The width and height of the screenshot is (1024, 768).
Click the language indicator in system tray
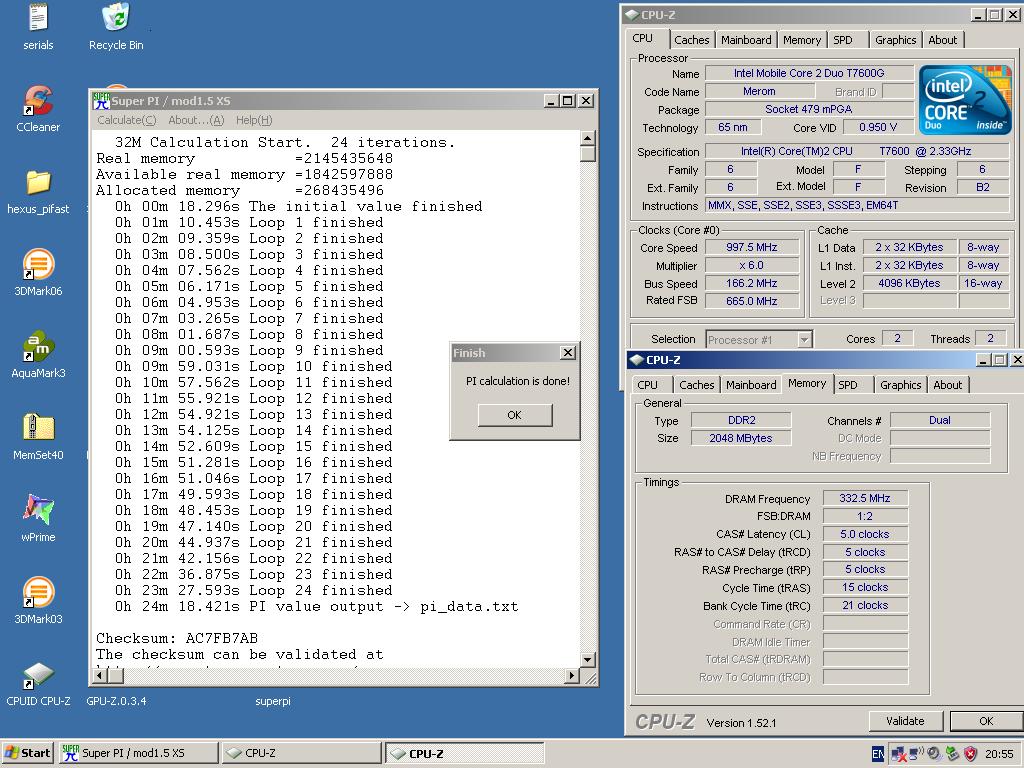point(878,754)
